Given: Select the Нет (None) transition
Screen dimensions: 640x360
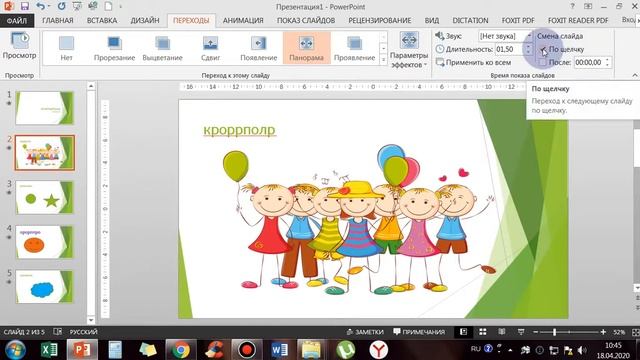Looking at the screenshot, I should click(x=66, y=48).
